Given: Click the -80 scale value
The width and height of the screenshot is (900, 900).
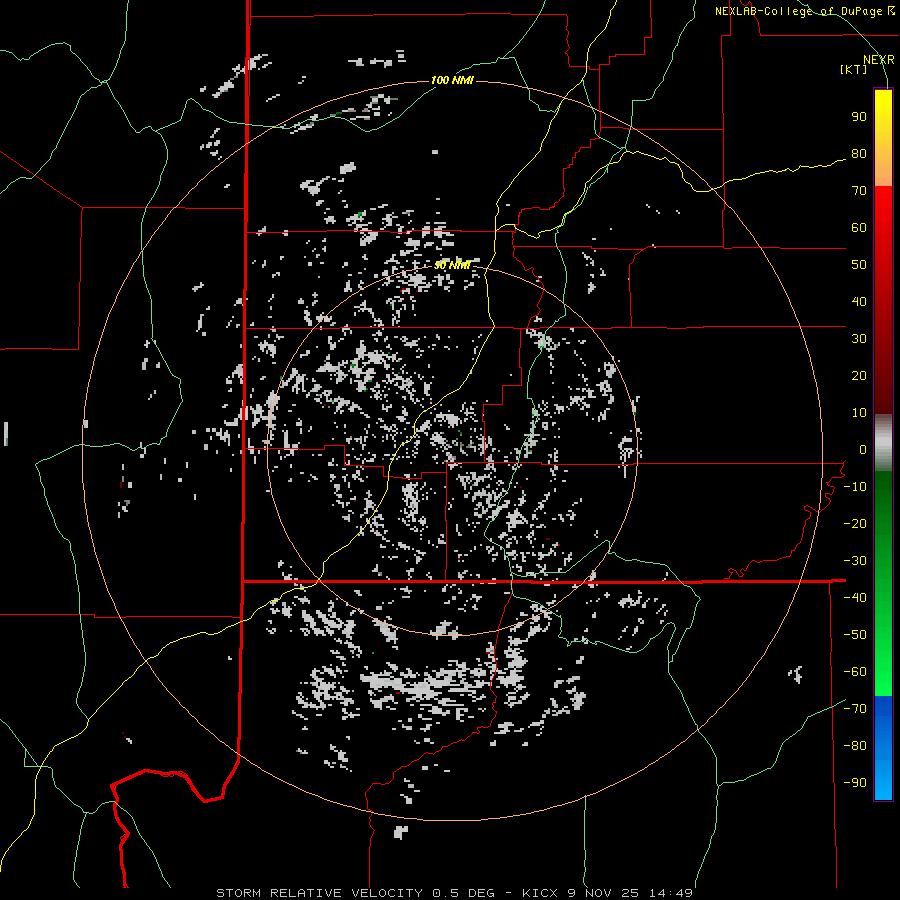Looking at the screenshot, I should 855,746.
